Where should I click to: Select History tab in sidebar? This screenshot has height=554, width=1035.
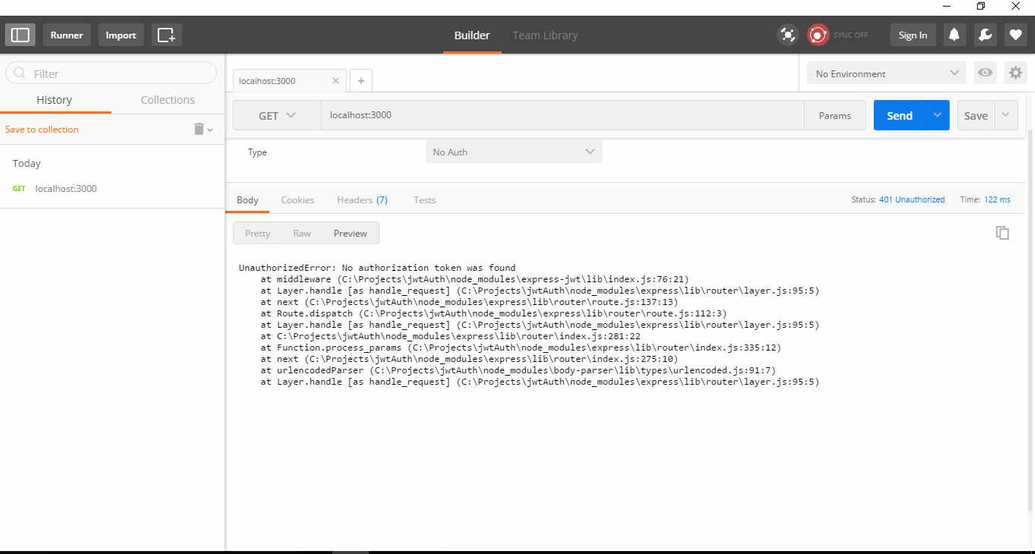pos(54,100)
